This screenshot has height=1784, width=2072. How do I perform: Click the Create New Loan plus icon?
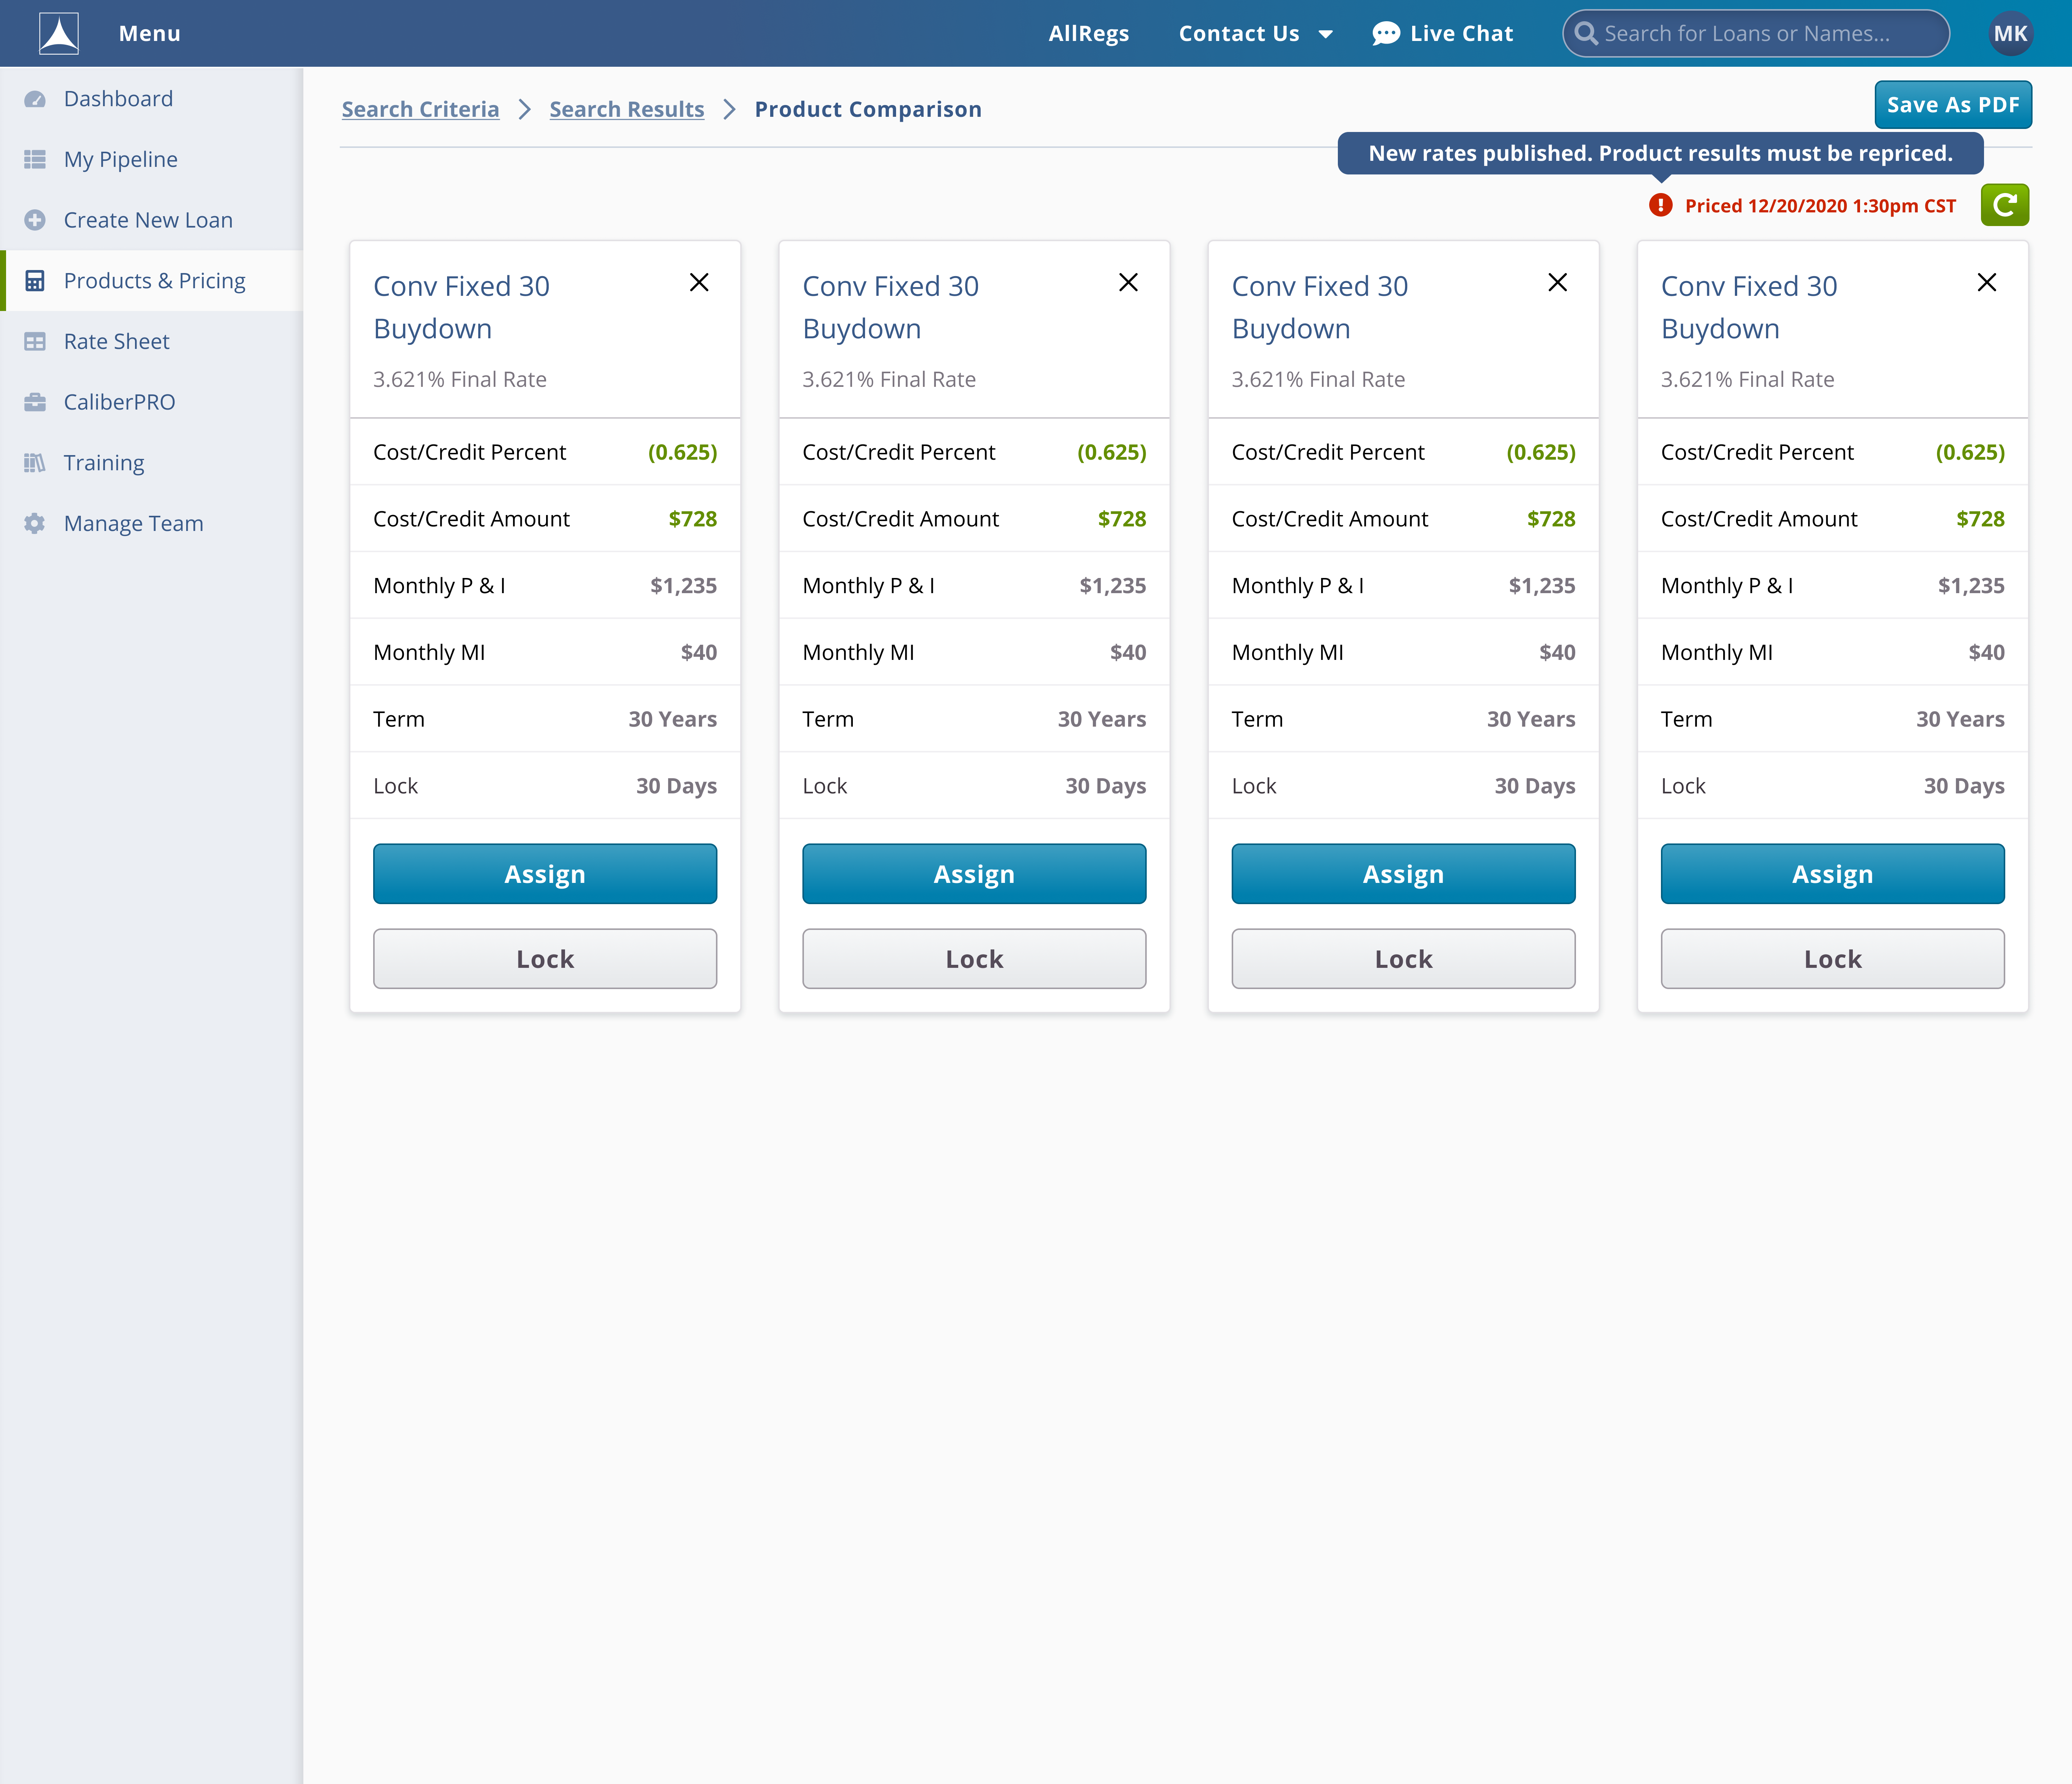pos(35,220)
